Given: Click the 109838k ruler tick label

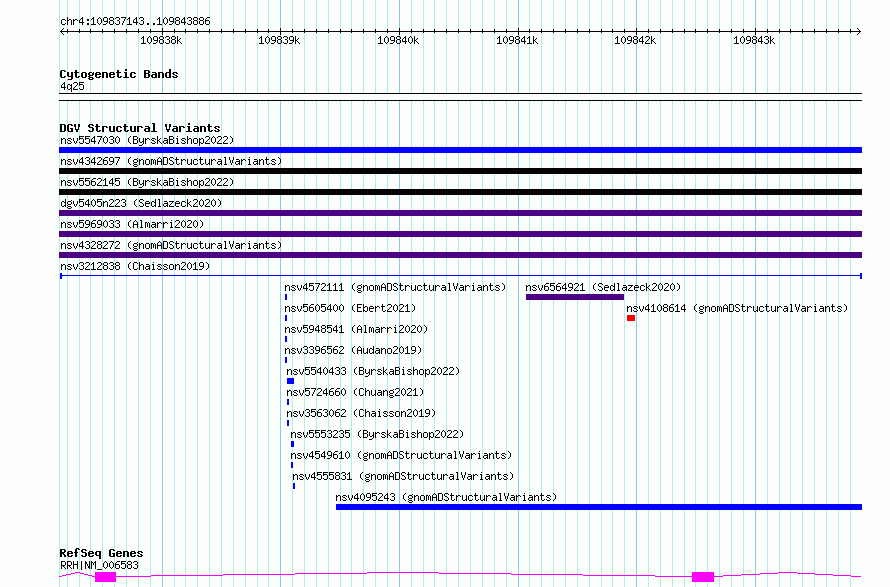Looking at the screenshot, I should 161,40.
